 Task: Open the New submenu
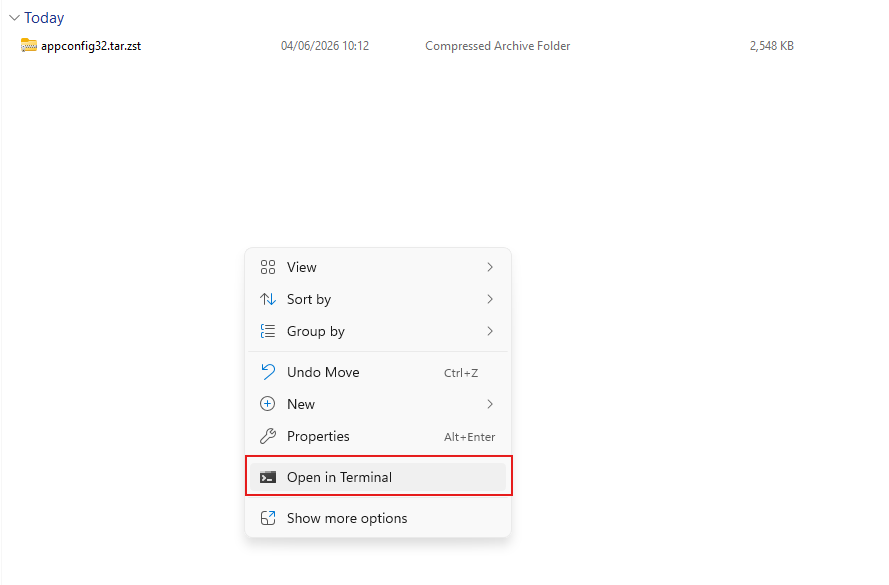click(x=378, y=404)
